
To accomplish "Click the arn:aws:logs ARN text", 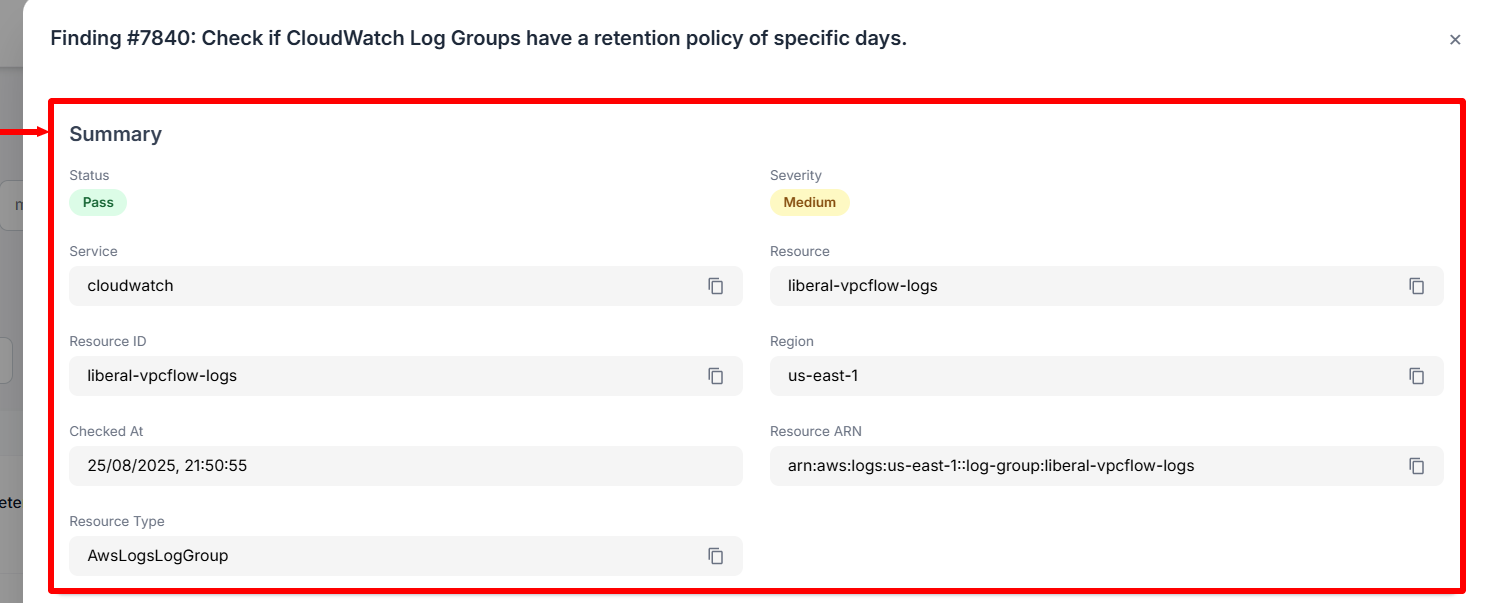I will point(990,466).
